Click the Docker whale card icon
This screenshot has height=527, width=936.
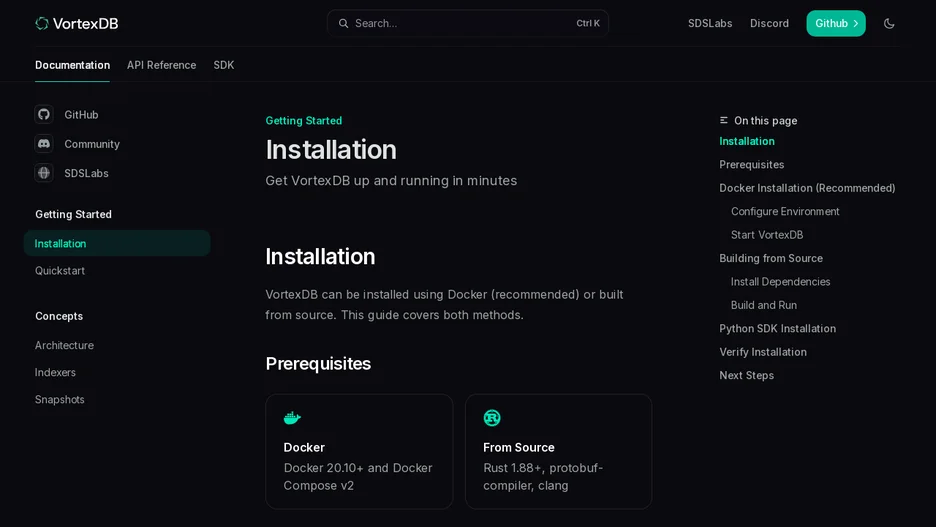[x=292, y=418]
